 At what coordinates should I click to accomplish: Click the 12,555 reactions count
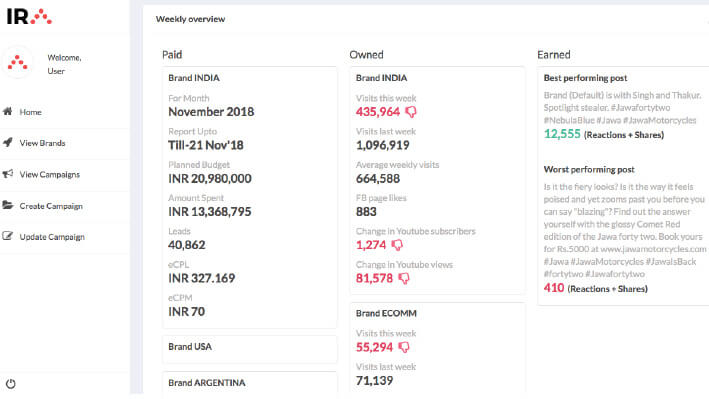(562, 134)
